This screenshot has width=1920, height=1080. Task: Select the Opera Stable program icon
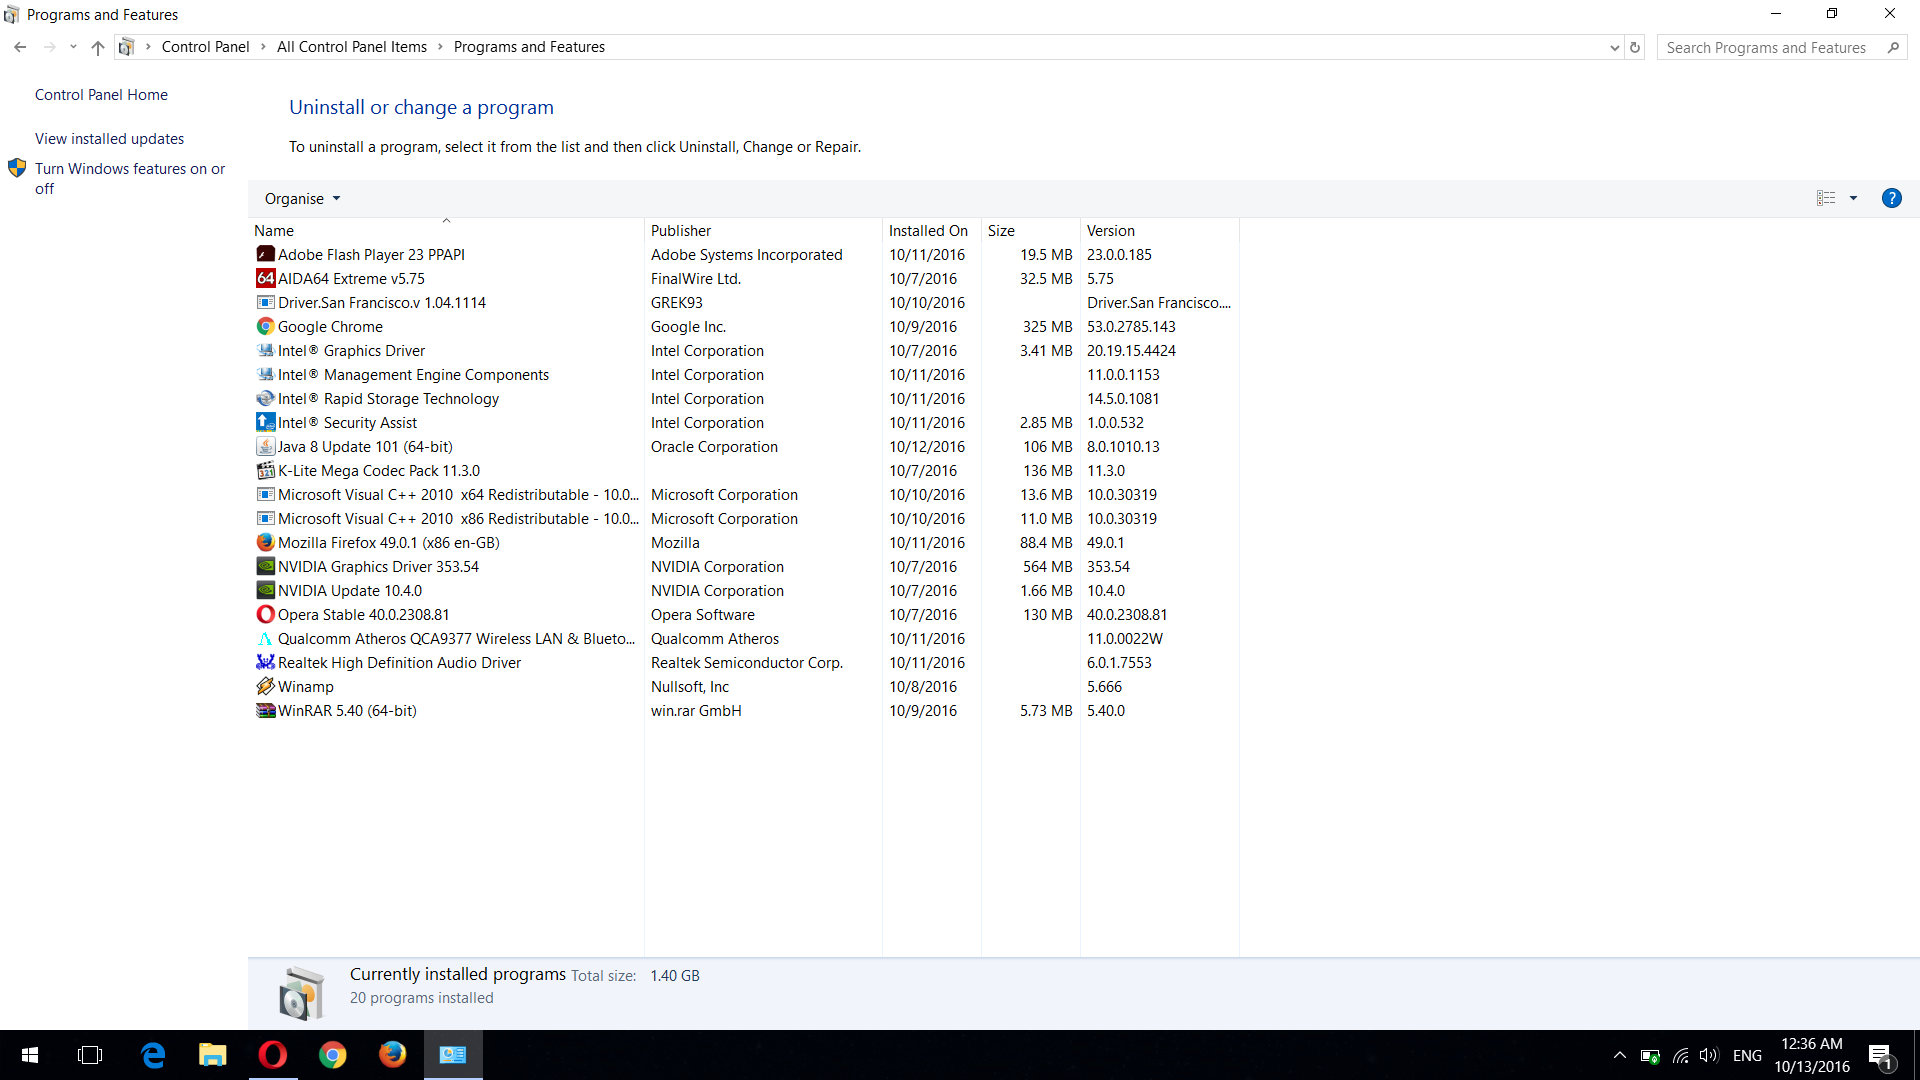coord(265,614)
